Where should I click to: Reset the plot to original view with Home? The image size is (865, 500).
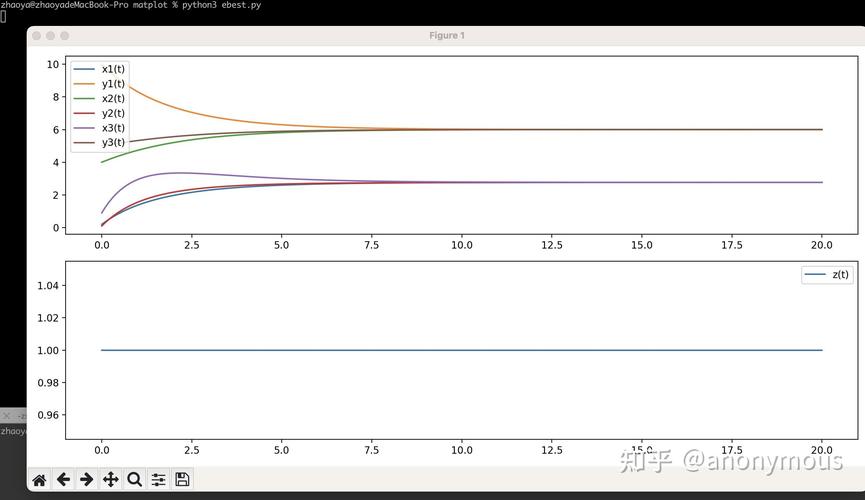pos(39,480)
